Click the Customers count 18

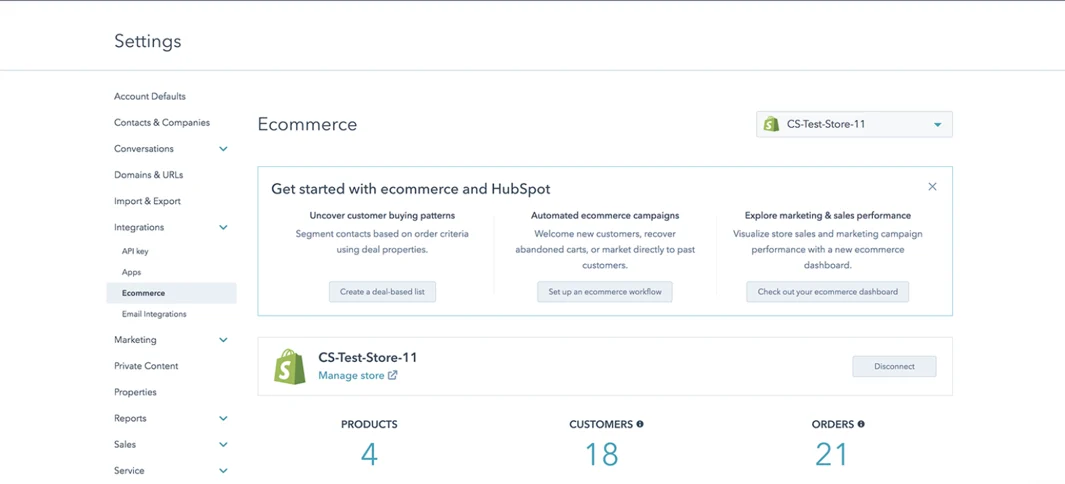click(602, 455)
